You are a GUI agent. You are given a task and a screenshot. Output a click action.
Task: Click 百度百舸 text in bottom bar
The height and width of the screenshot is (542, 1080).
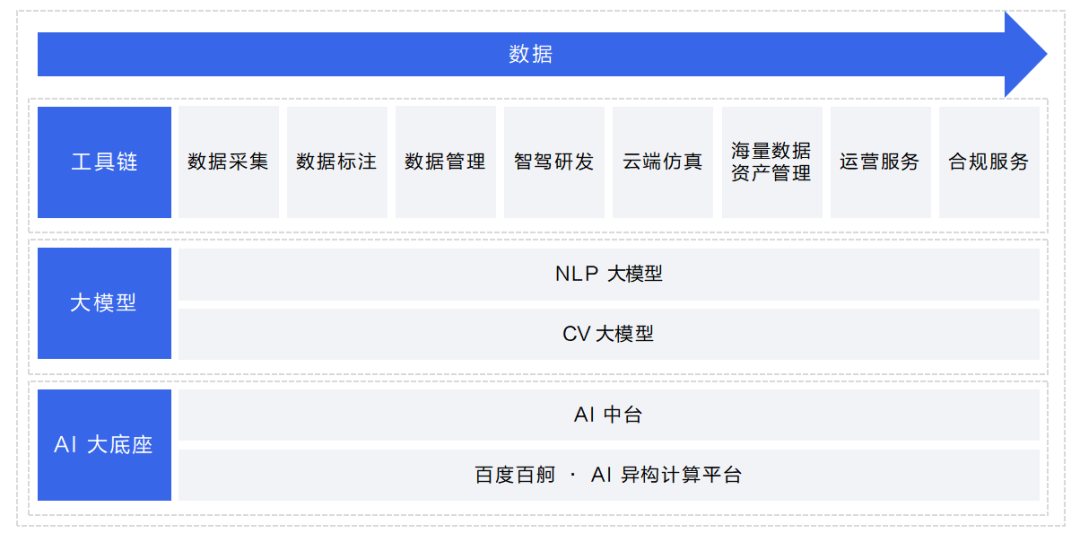515,475
